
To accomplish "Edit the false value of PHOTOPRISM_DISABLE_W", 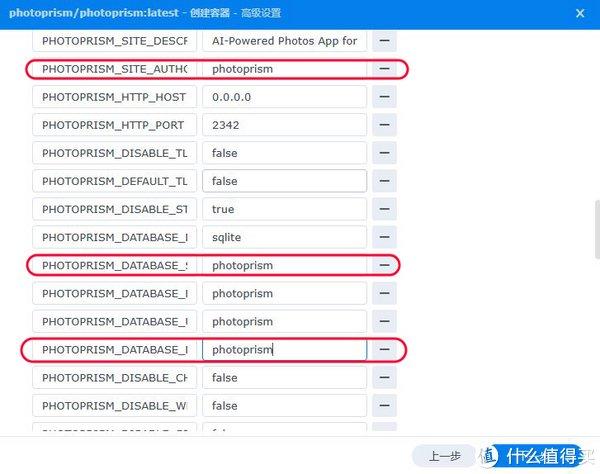I will (284, 406).
